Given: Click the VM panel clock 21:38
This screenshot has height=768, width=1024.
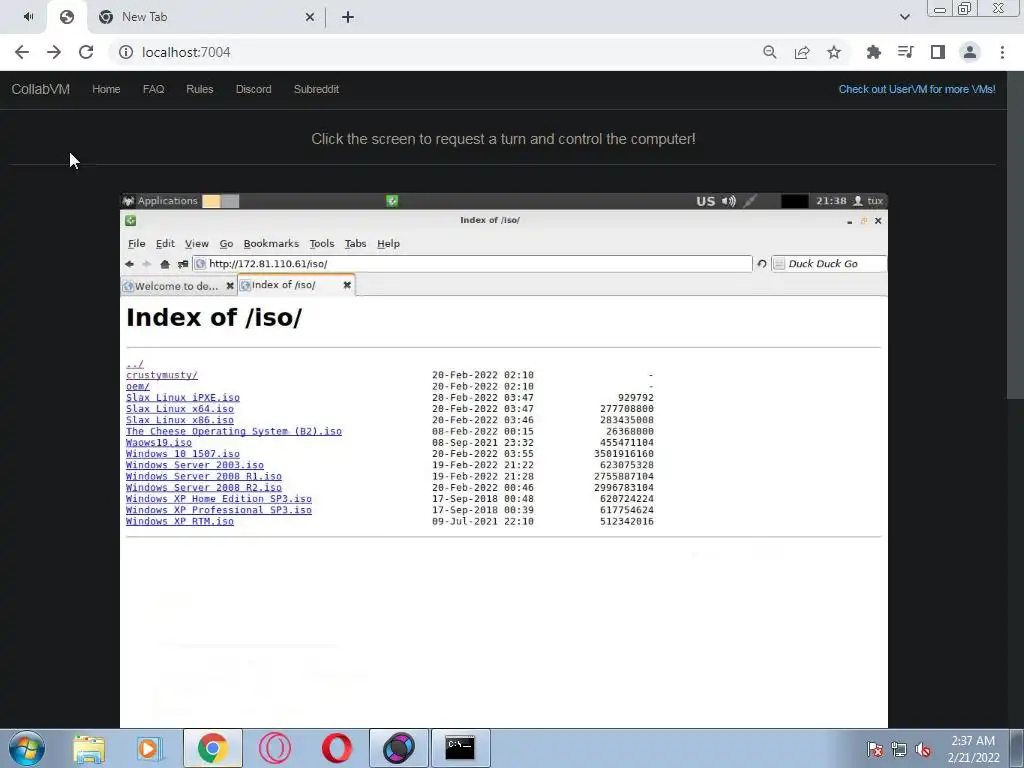Looking at the screenshot, I should pyautogui.click(x=831, y=201).
